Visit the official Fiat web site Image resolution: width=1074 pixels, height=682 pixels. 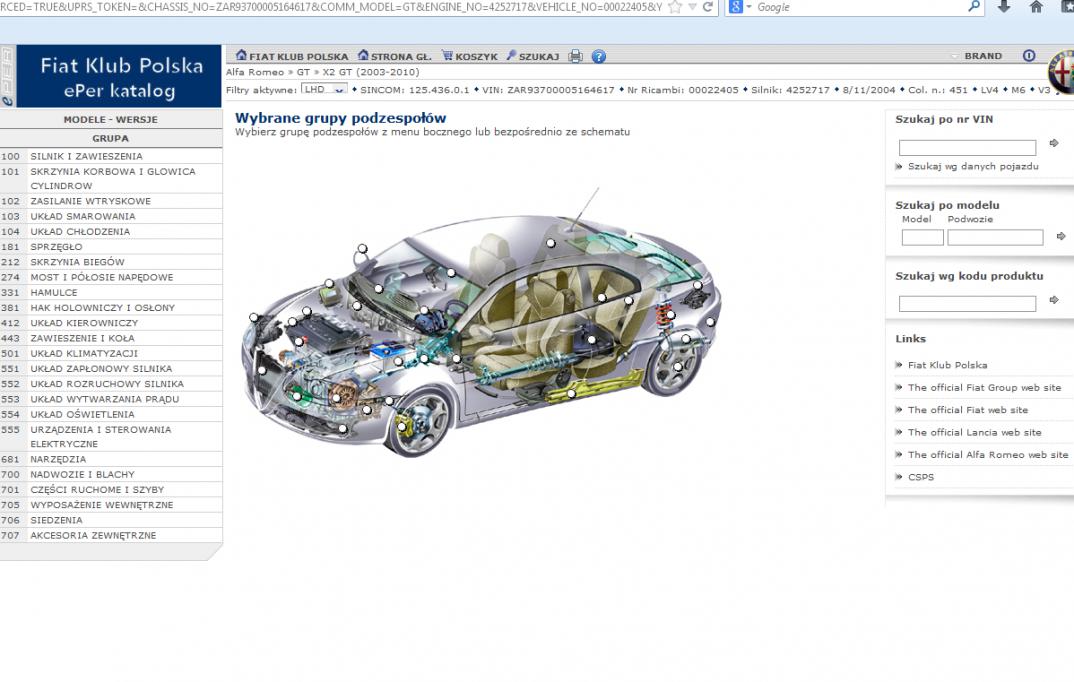pos(968,410)
